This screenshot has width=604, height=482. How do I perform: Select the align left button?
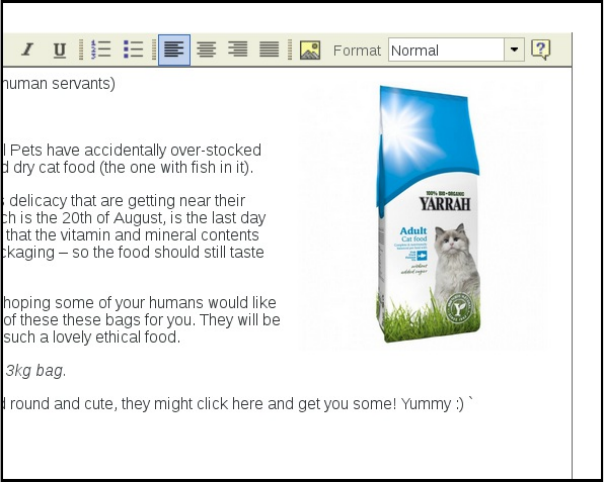174,50
